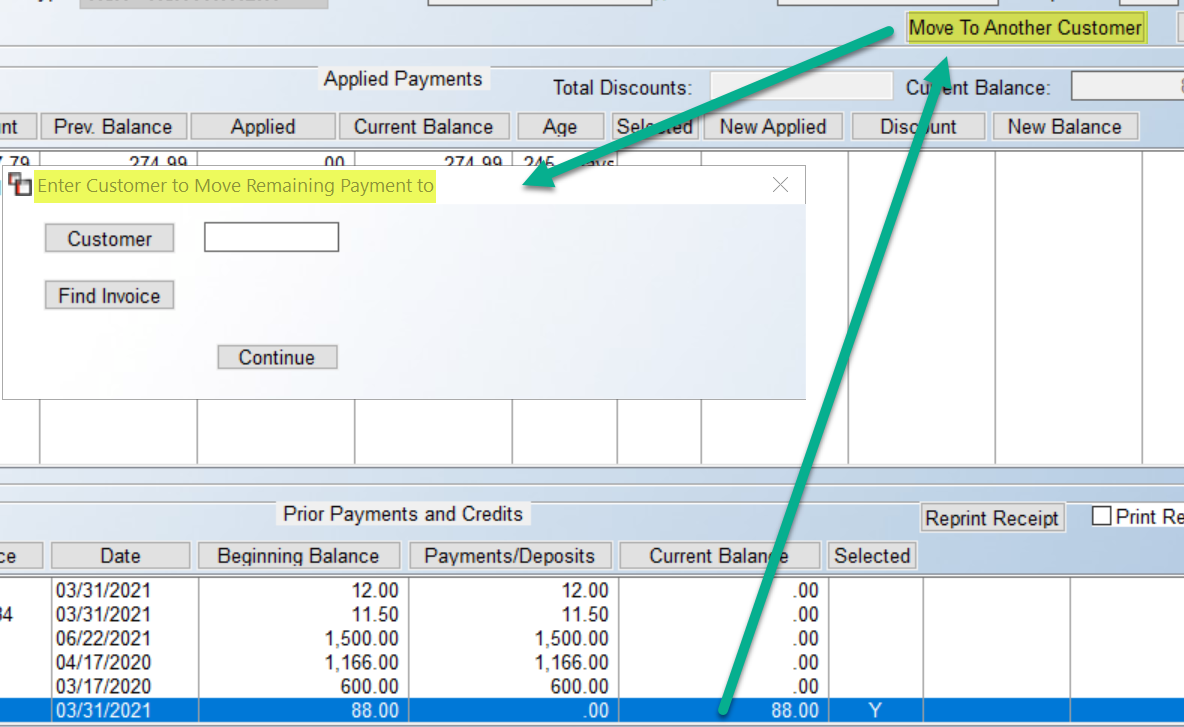
Task: Click the Age column header
Action: pyautogui.click(x=560, y=126)
